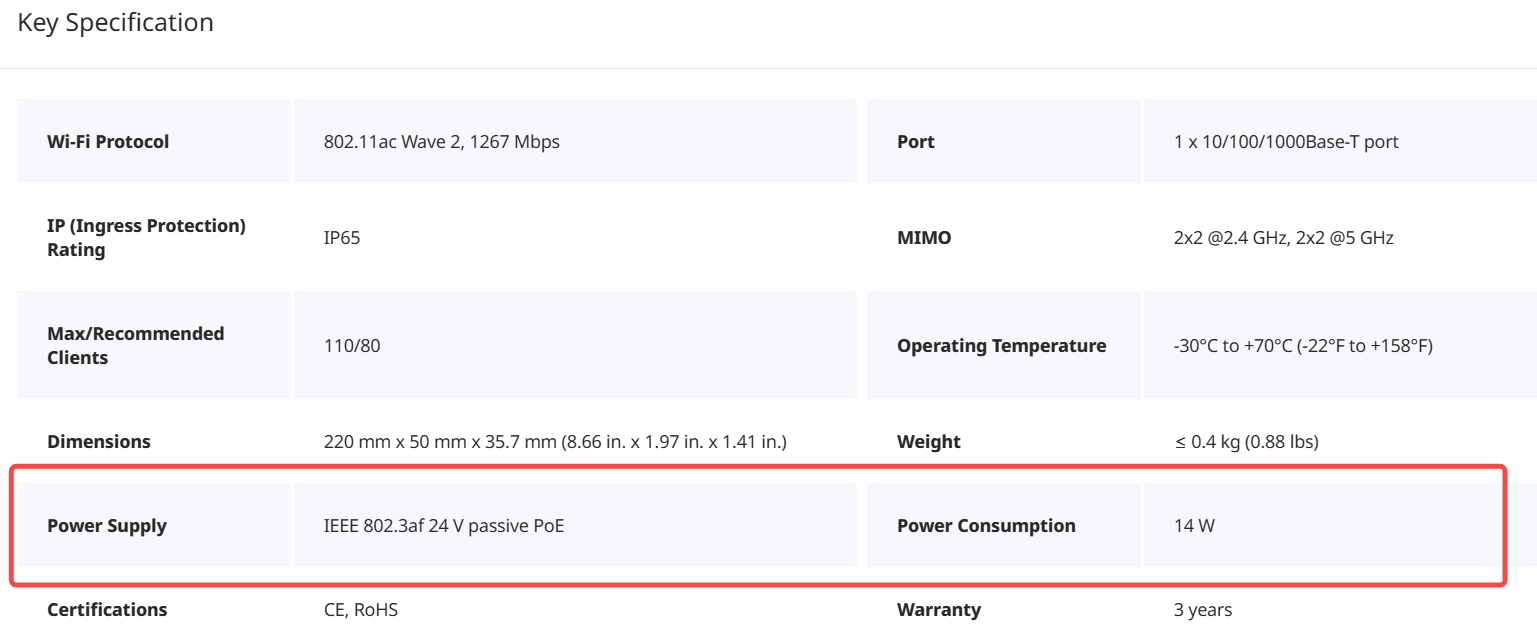Select the Dimensions label
Image resolution: width=1537 pixels, height=635 pixels.
point(99,442)
